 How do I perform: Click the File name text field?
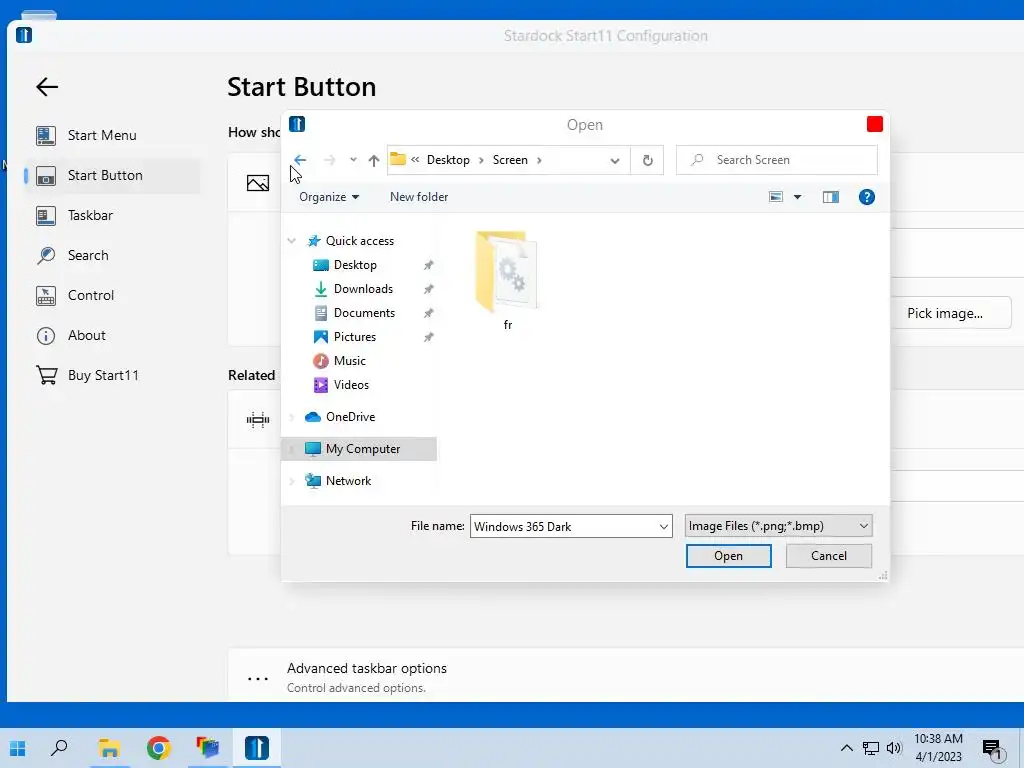click(563, 526)
